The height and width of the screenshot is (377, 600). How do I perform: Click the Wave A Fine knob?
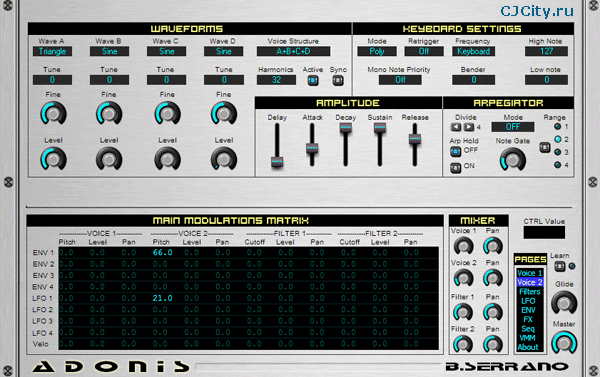[54, 114]
